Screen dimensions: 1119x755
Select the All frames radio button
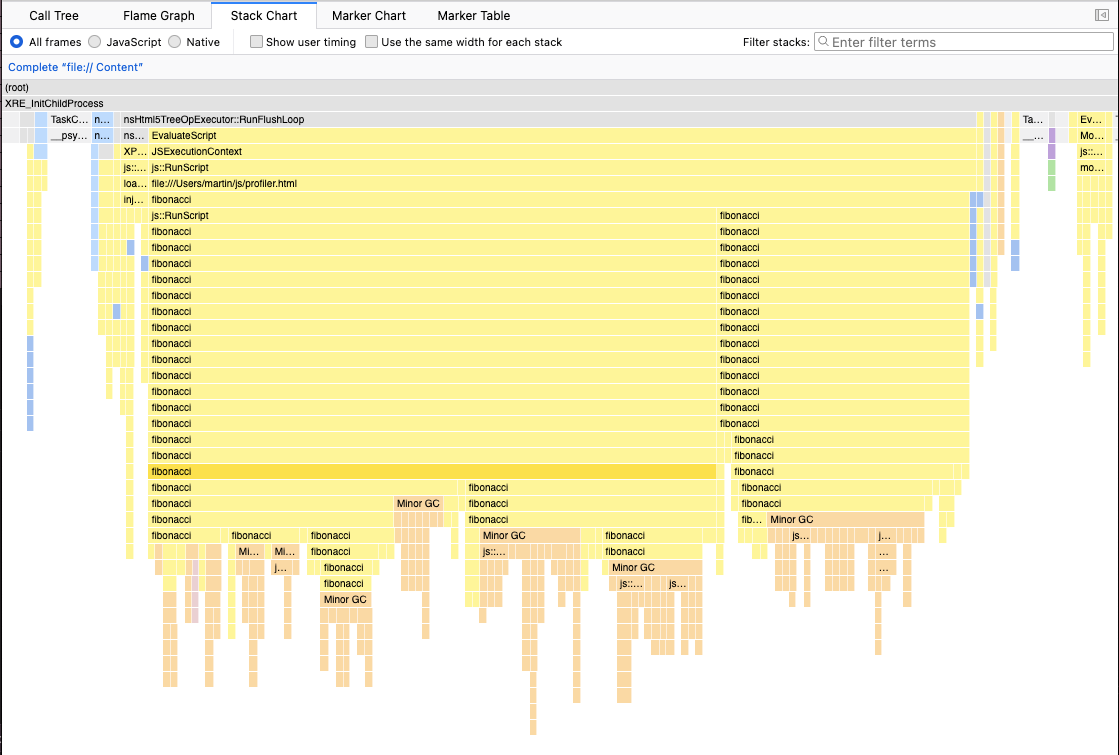point(17,42)
